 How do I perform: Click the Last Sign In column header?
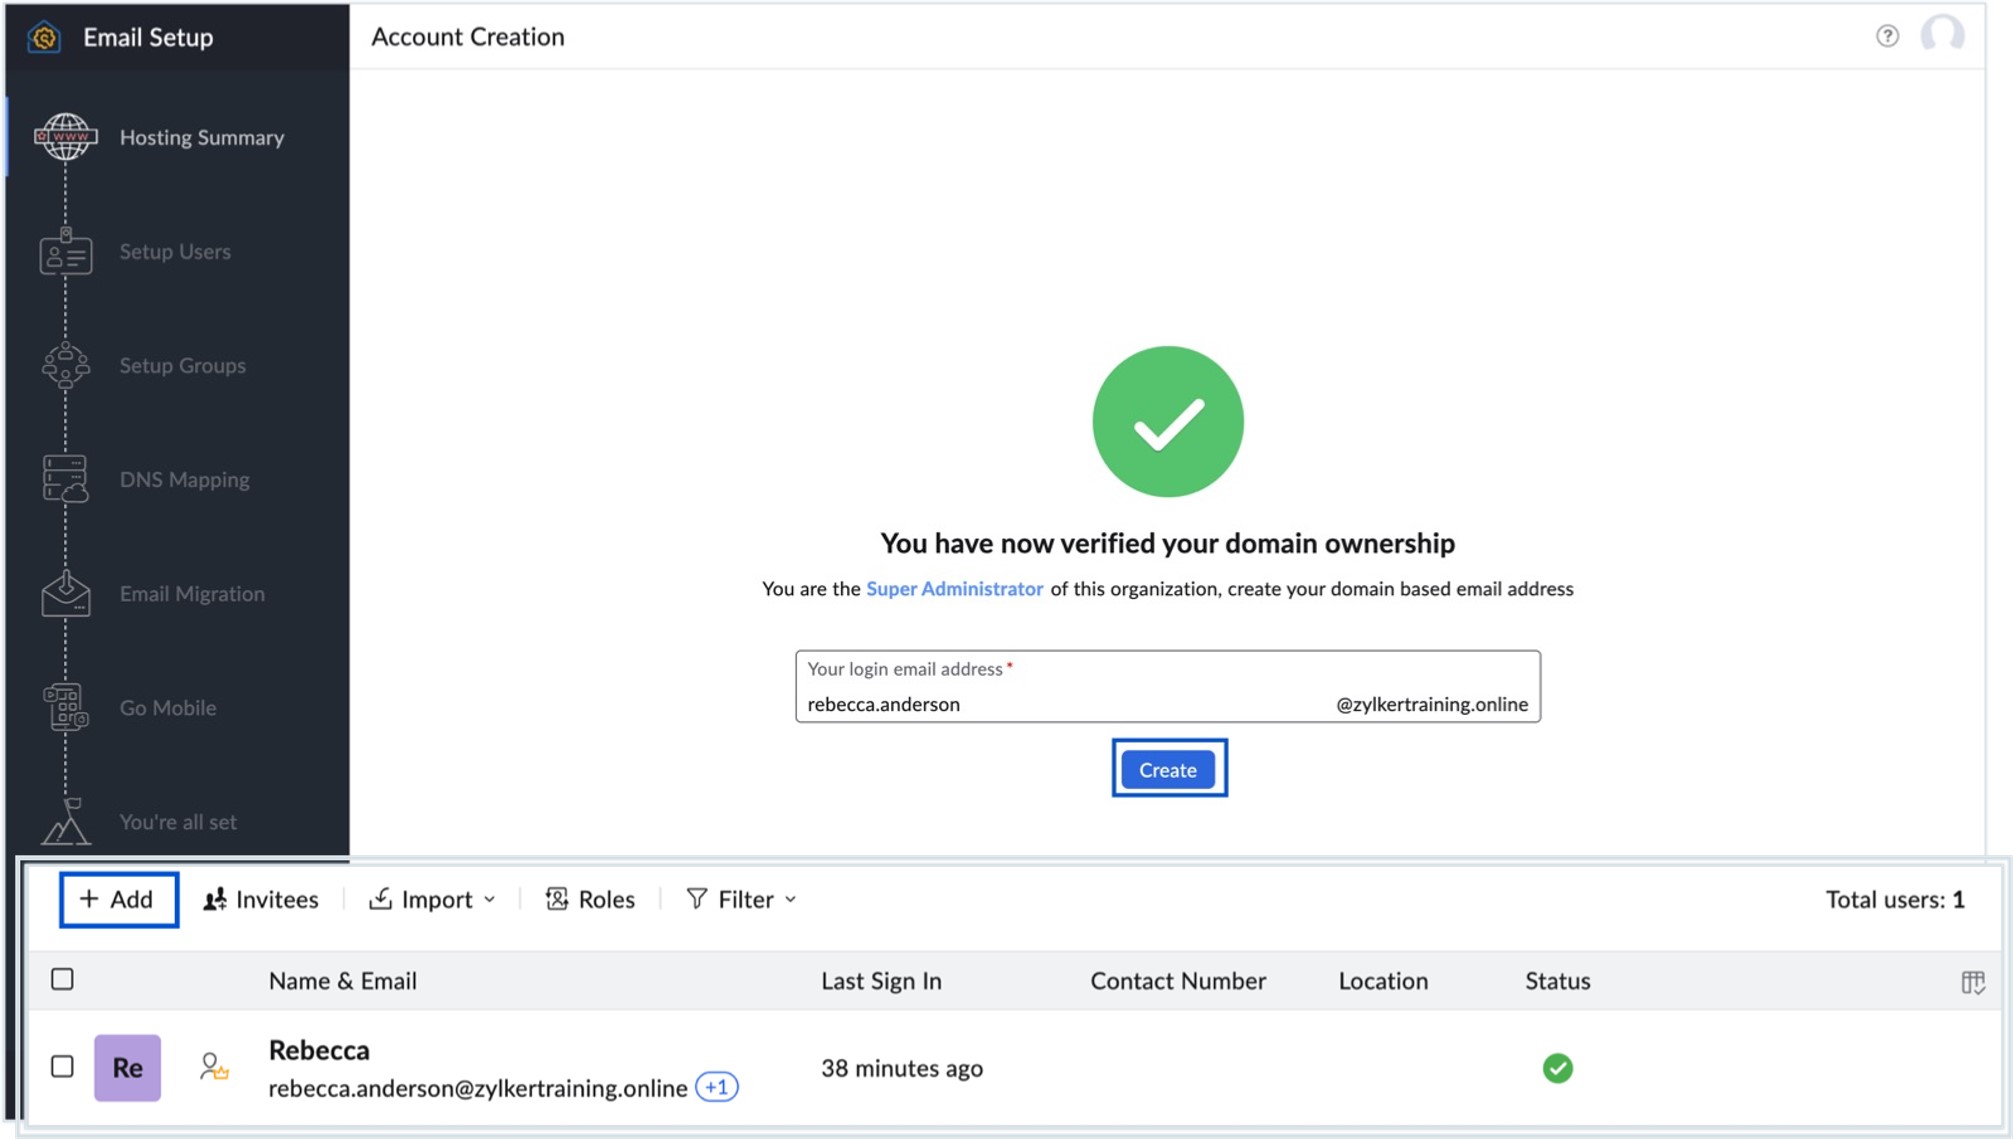tap(881, 981)
